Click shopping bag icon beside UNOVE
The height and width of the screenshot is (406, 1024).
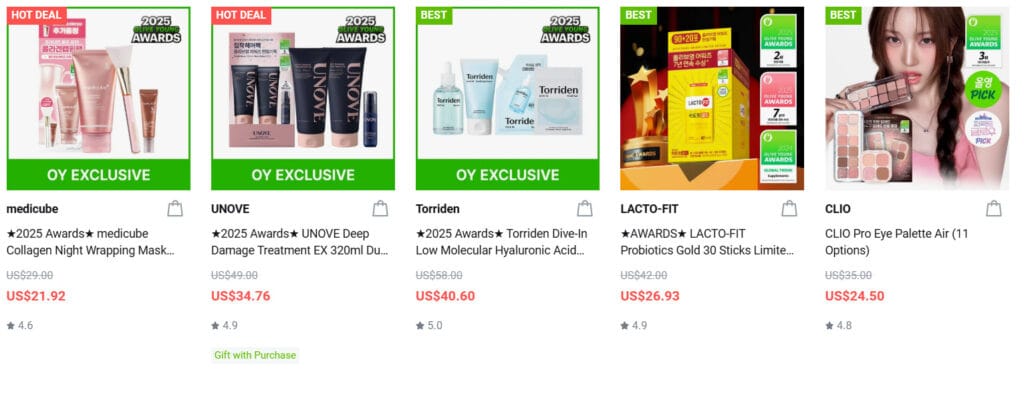click(380, 209)
